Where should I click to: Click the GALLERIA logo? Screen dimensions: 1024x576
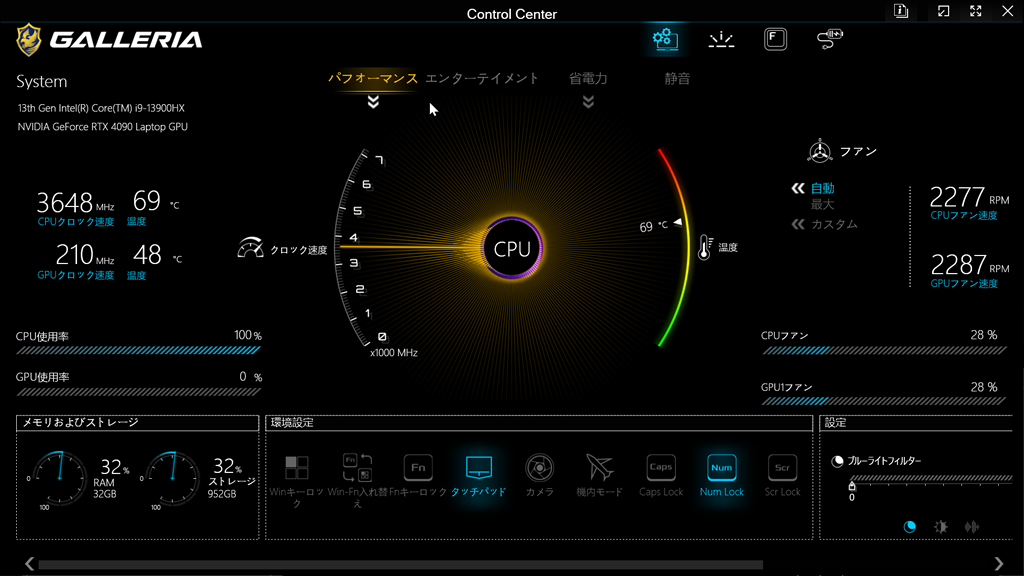[x=109, y=40]
